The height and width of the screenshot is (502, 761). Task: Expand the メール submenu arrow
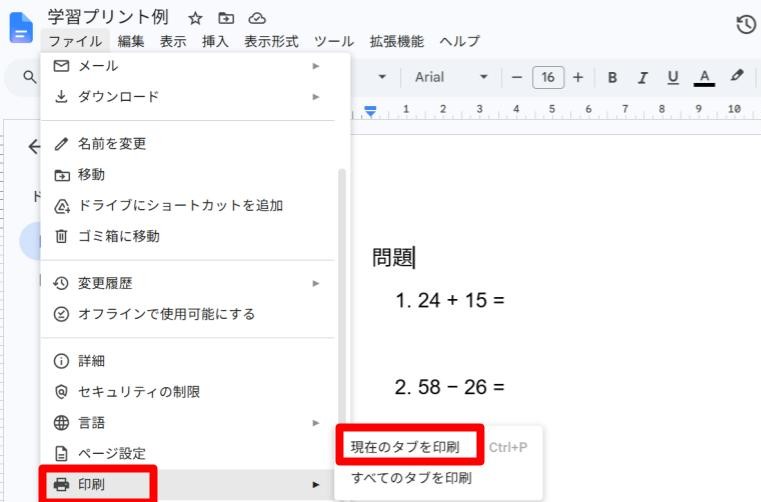click(316, 66)
